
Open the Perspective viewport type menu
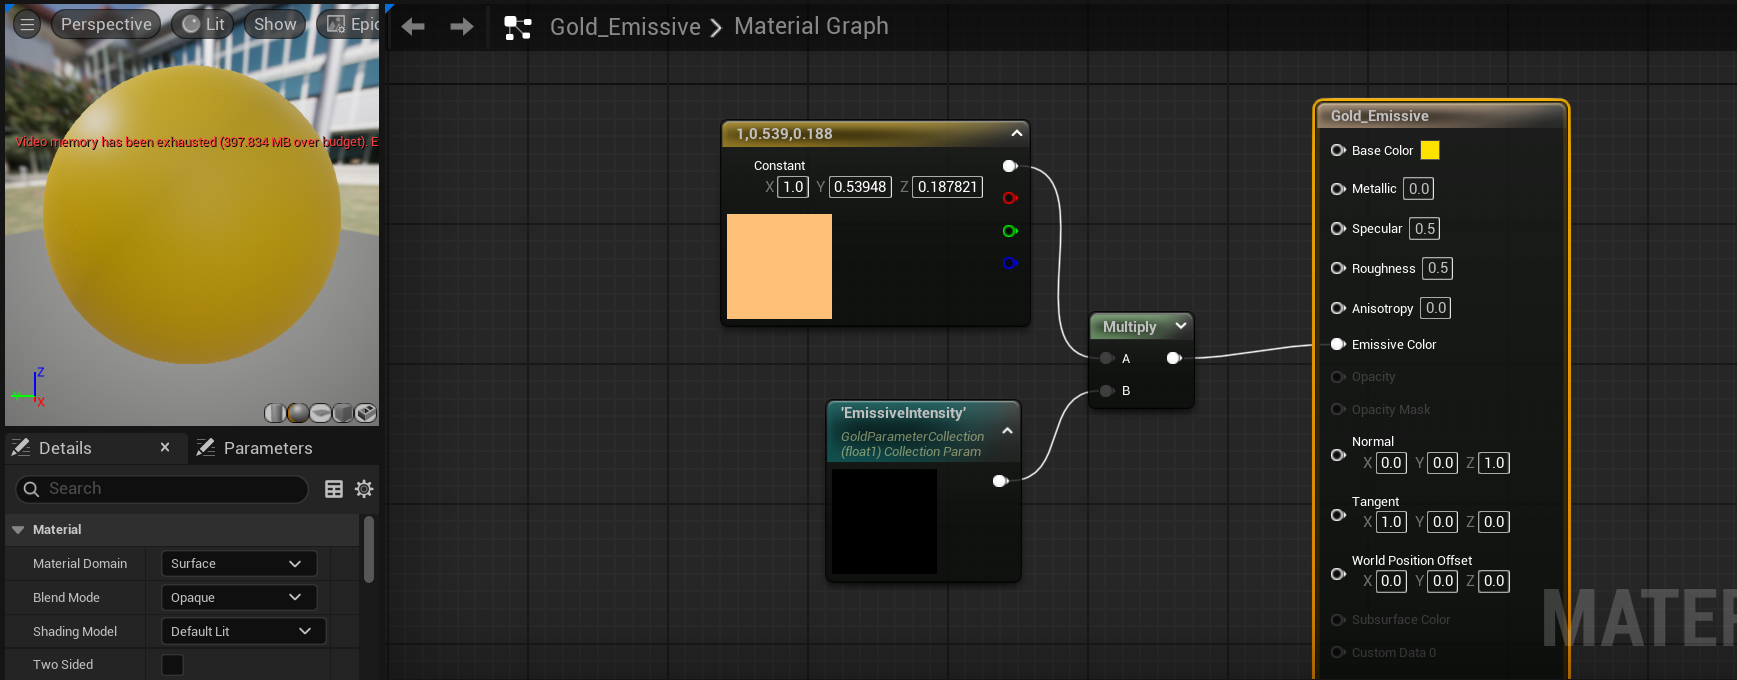click(106, 24)
